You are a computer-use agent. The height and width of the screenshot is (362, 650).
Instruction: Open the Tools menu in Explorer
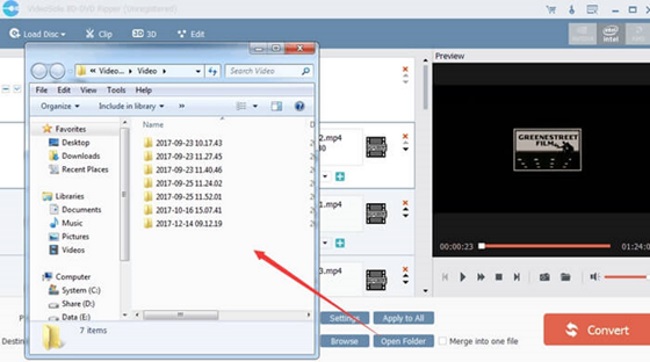(116, 90)
